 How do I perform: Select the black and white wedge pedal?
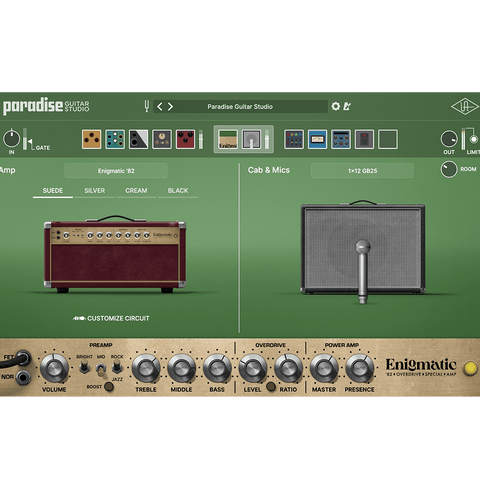[138, 139]
